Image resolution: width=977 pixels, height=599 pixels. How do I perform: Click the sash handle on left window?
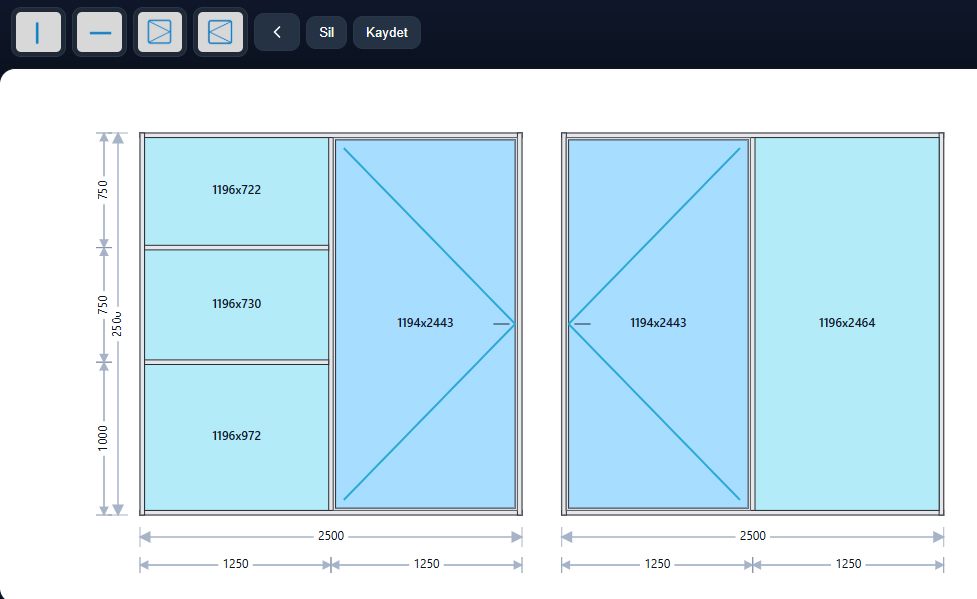502,324
